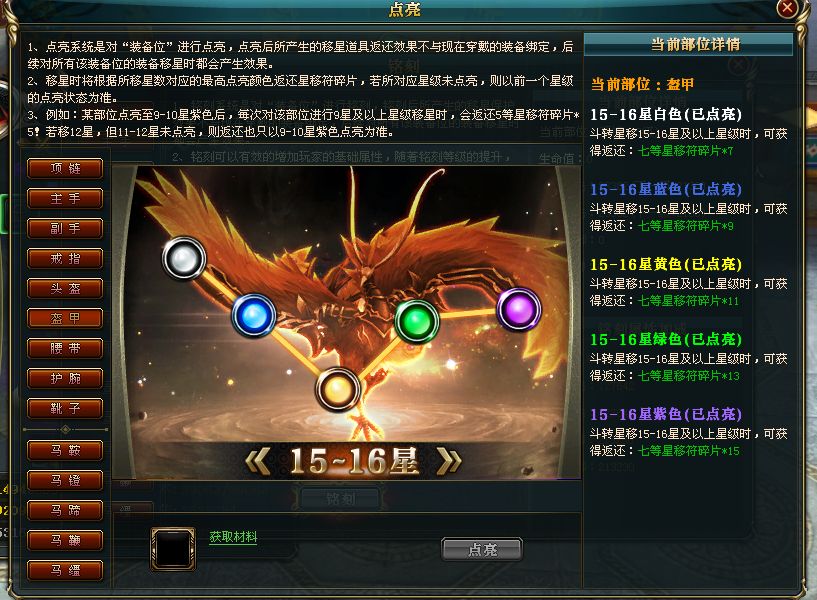Image resolution: width=817 pixels, height=600 pixels.
Task: Close the 点亮 window
Action: (x=787, y=8)
